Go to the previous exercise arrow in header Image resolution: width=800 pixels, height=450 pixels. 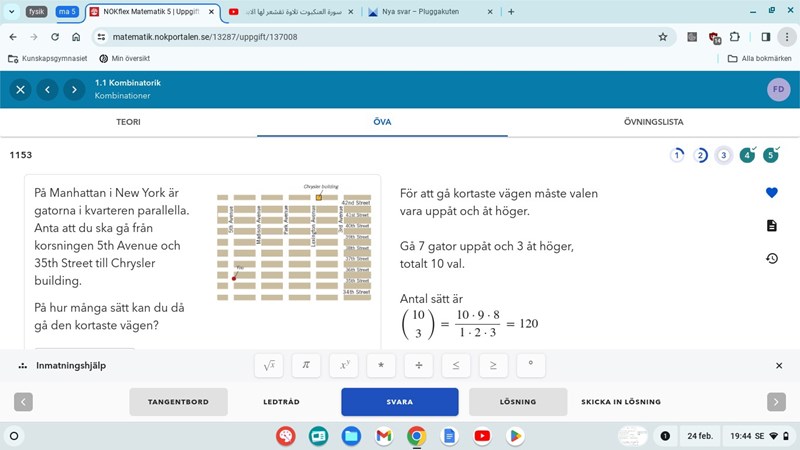click(x=47, y=90)
